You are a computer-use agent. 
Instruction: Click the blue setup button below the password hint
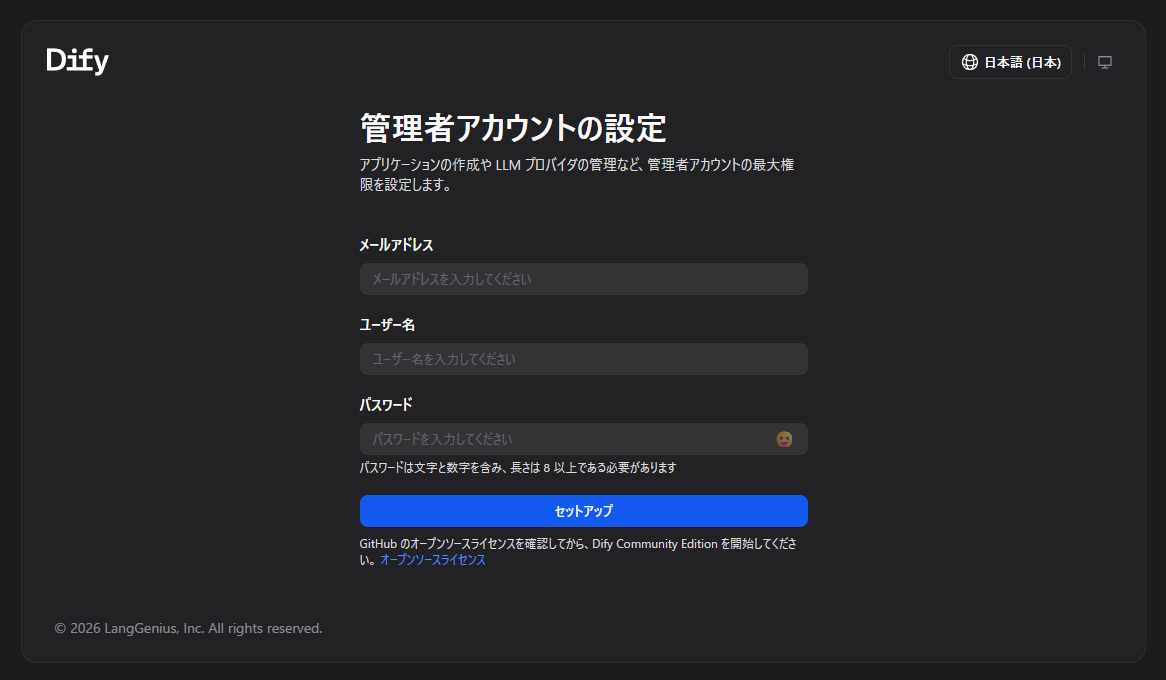(583, 511)
